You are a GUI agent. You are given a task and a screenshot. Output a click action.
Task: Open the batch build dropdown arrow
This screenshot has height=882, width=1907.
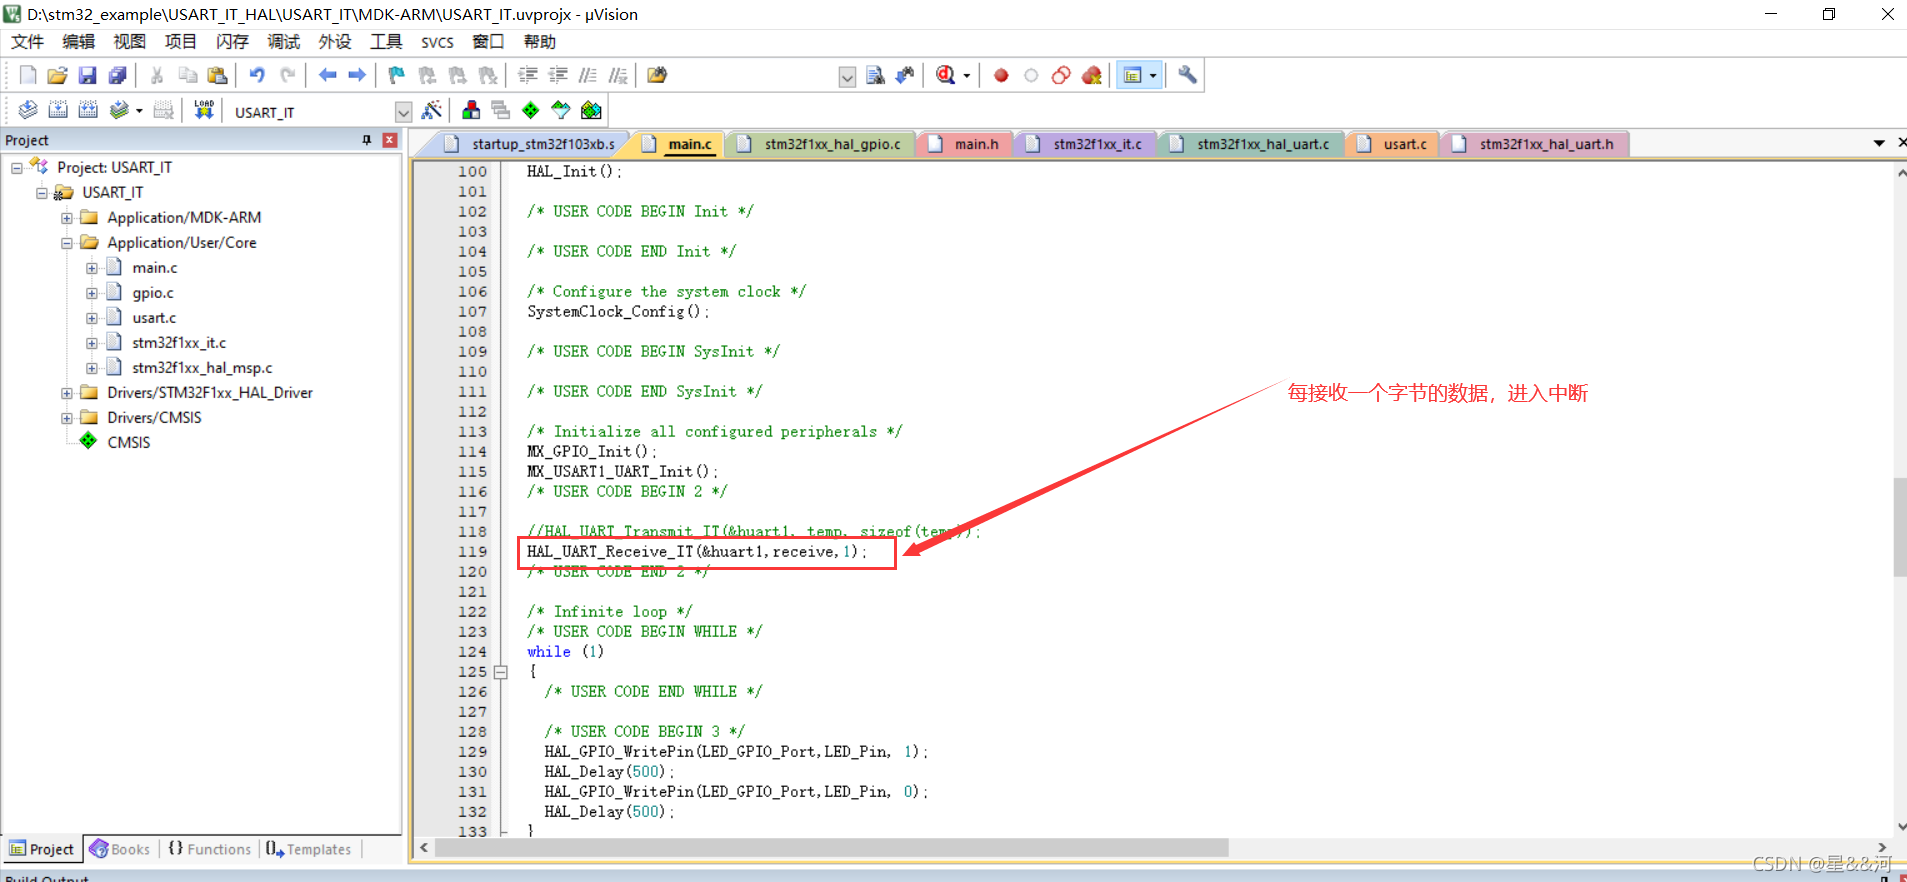pos(139,111)
